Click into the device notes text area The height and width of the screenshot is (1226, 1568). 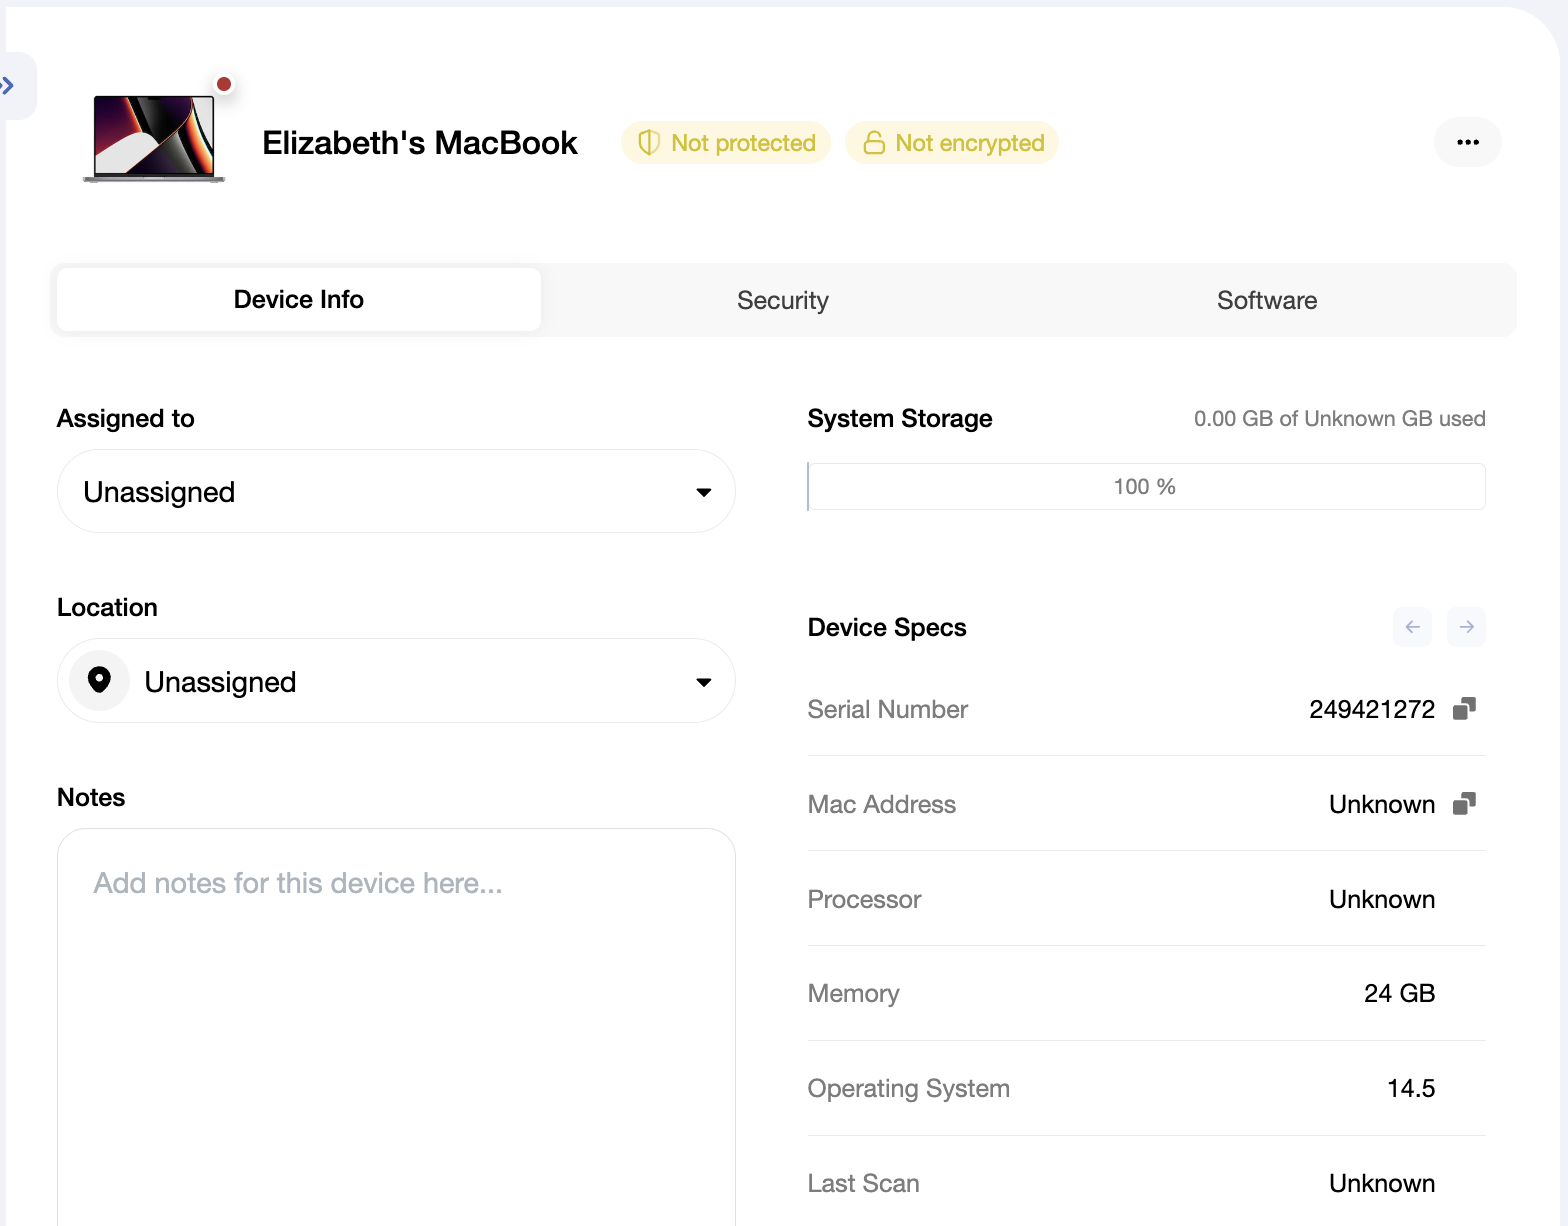click(396, 1027)
